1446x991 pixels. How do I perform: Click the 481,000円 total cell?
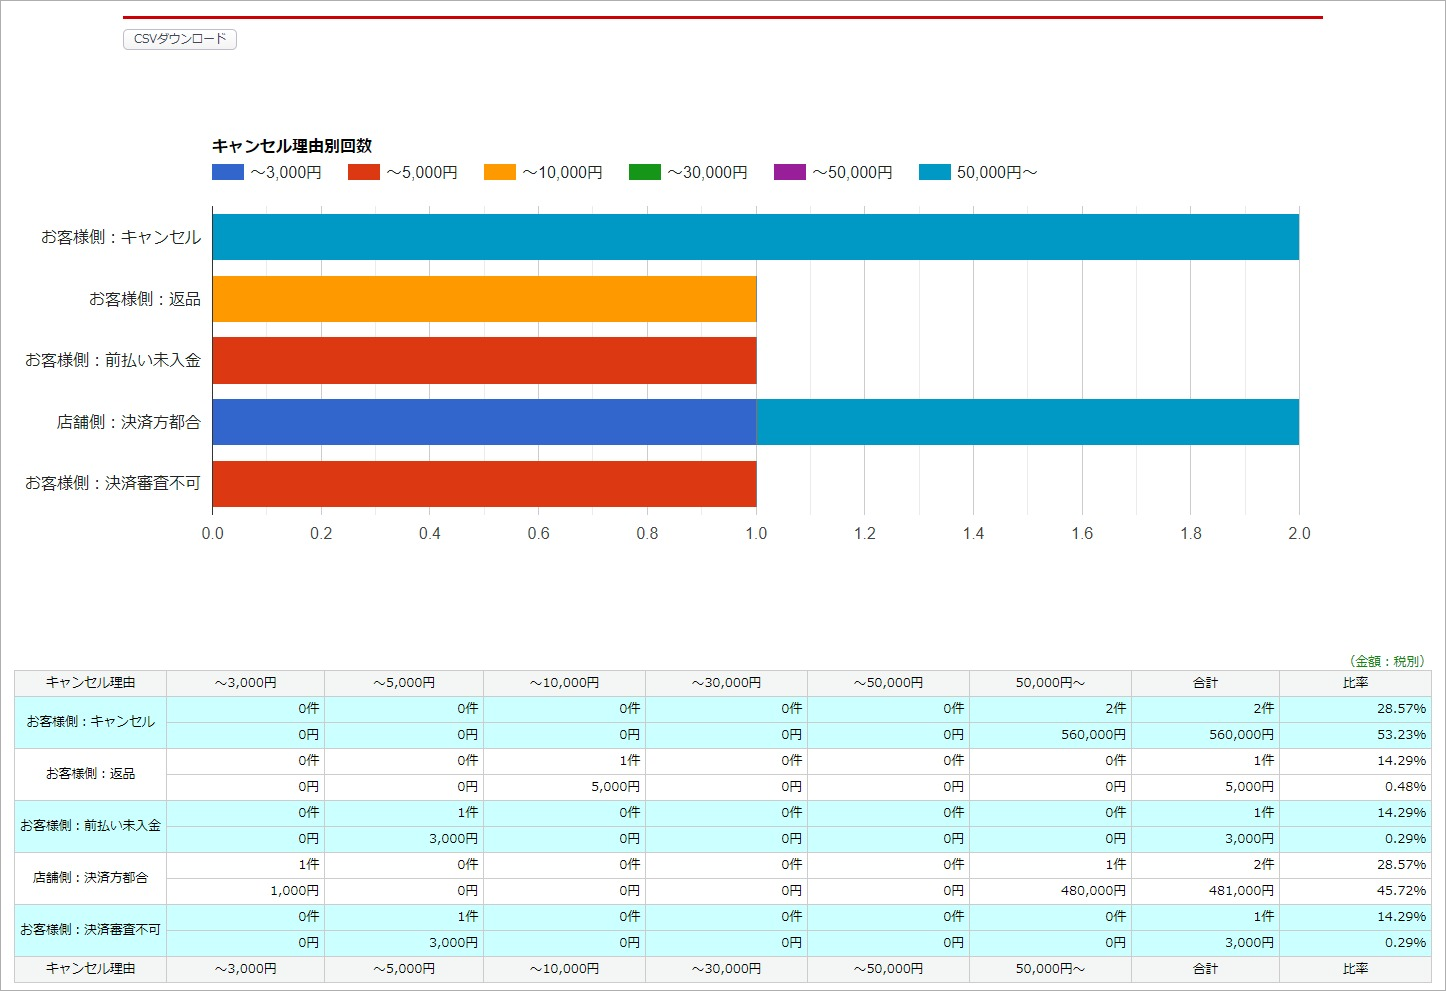(x=1241, y=891)
